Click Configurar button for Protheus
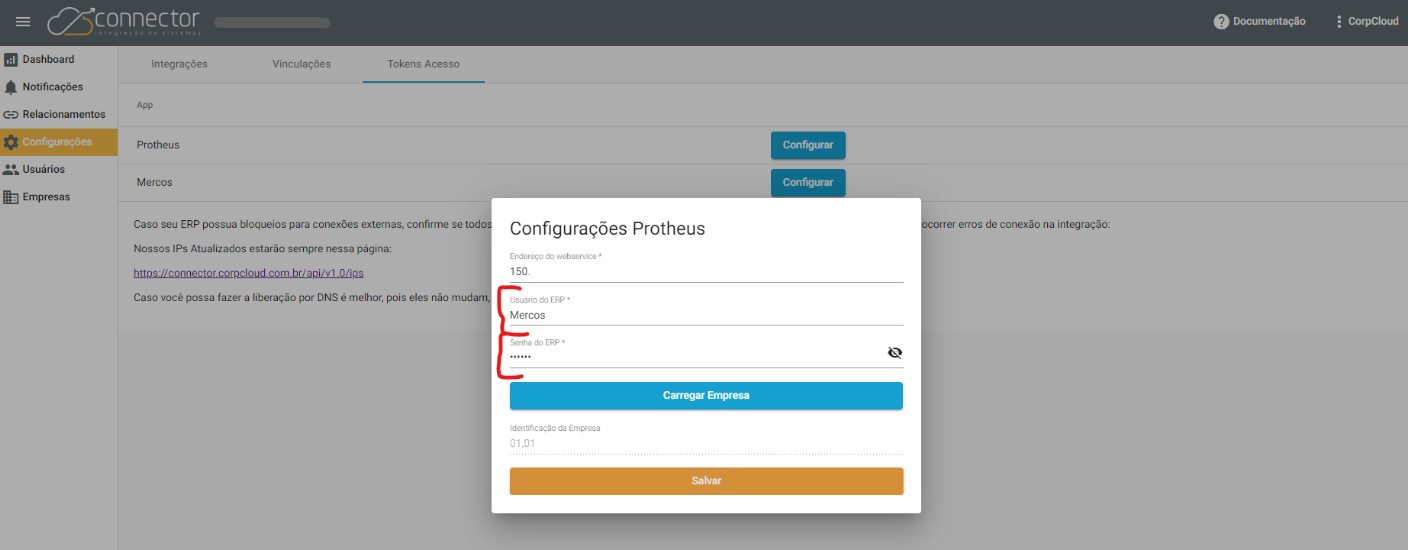Image resolution: width=1408 pixels, height=550 pixels. coord(808,145)
